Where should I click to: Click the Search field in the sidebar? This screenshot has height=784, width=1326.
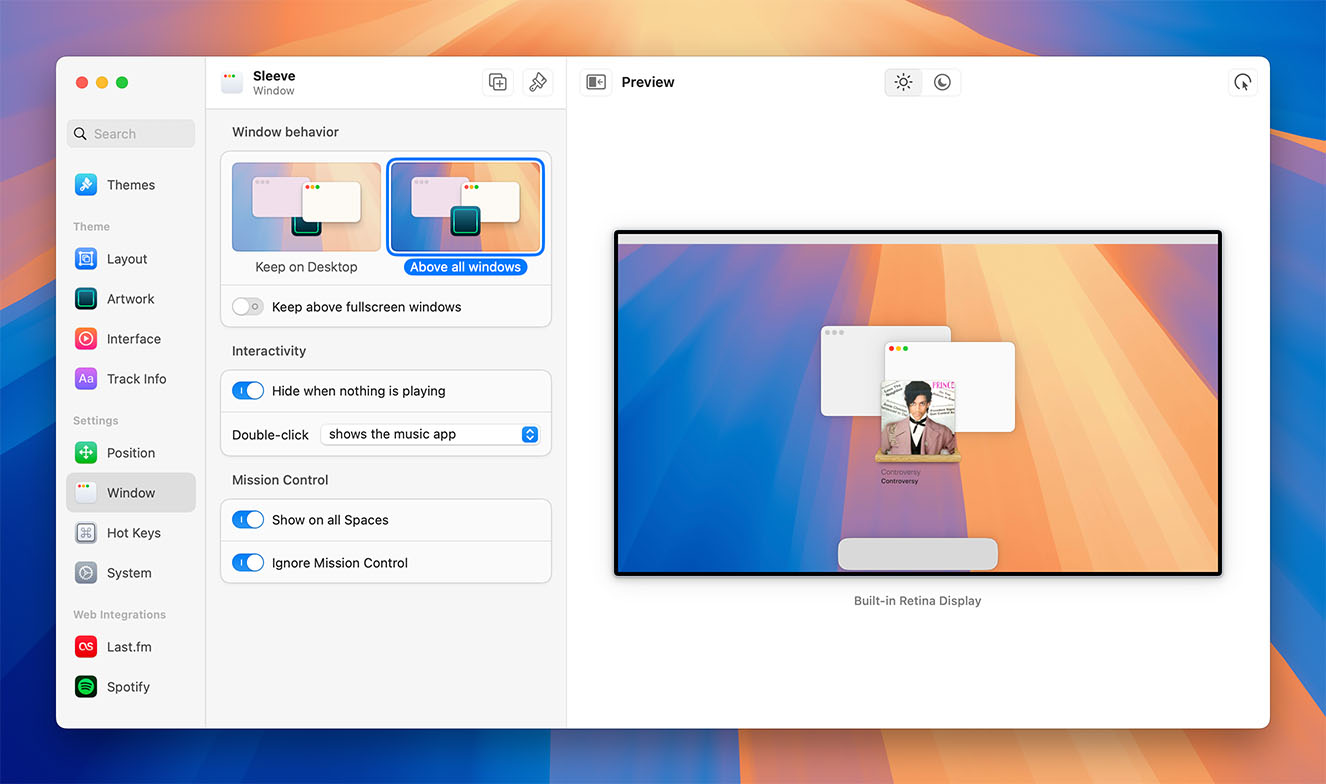coord(132,134)
